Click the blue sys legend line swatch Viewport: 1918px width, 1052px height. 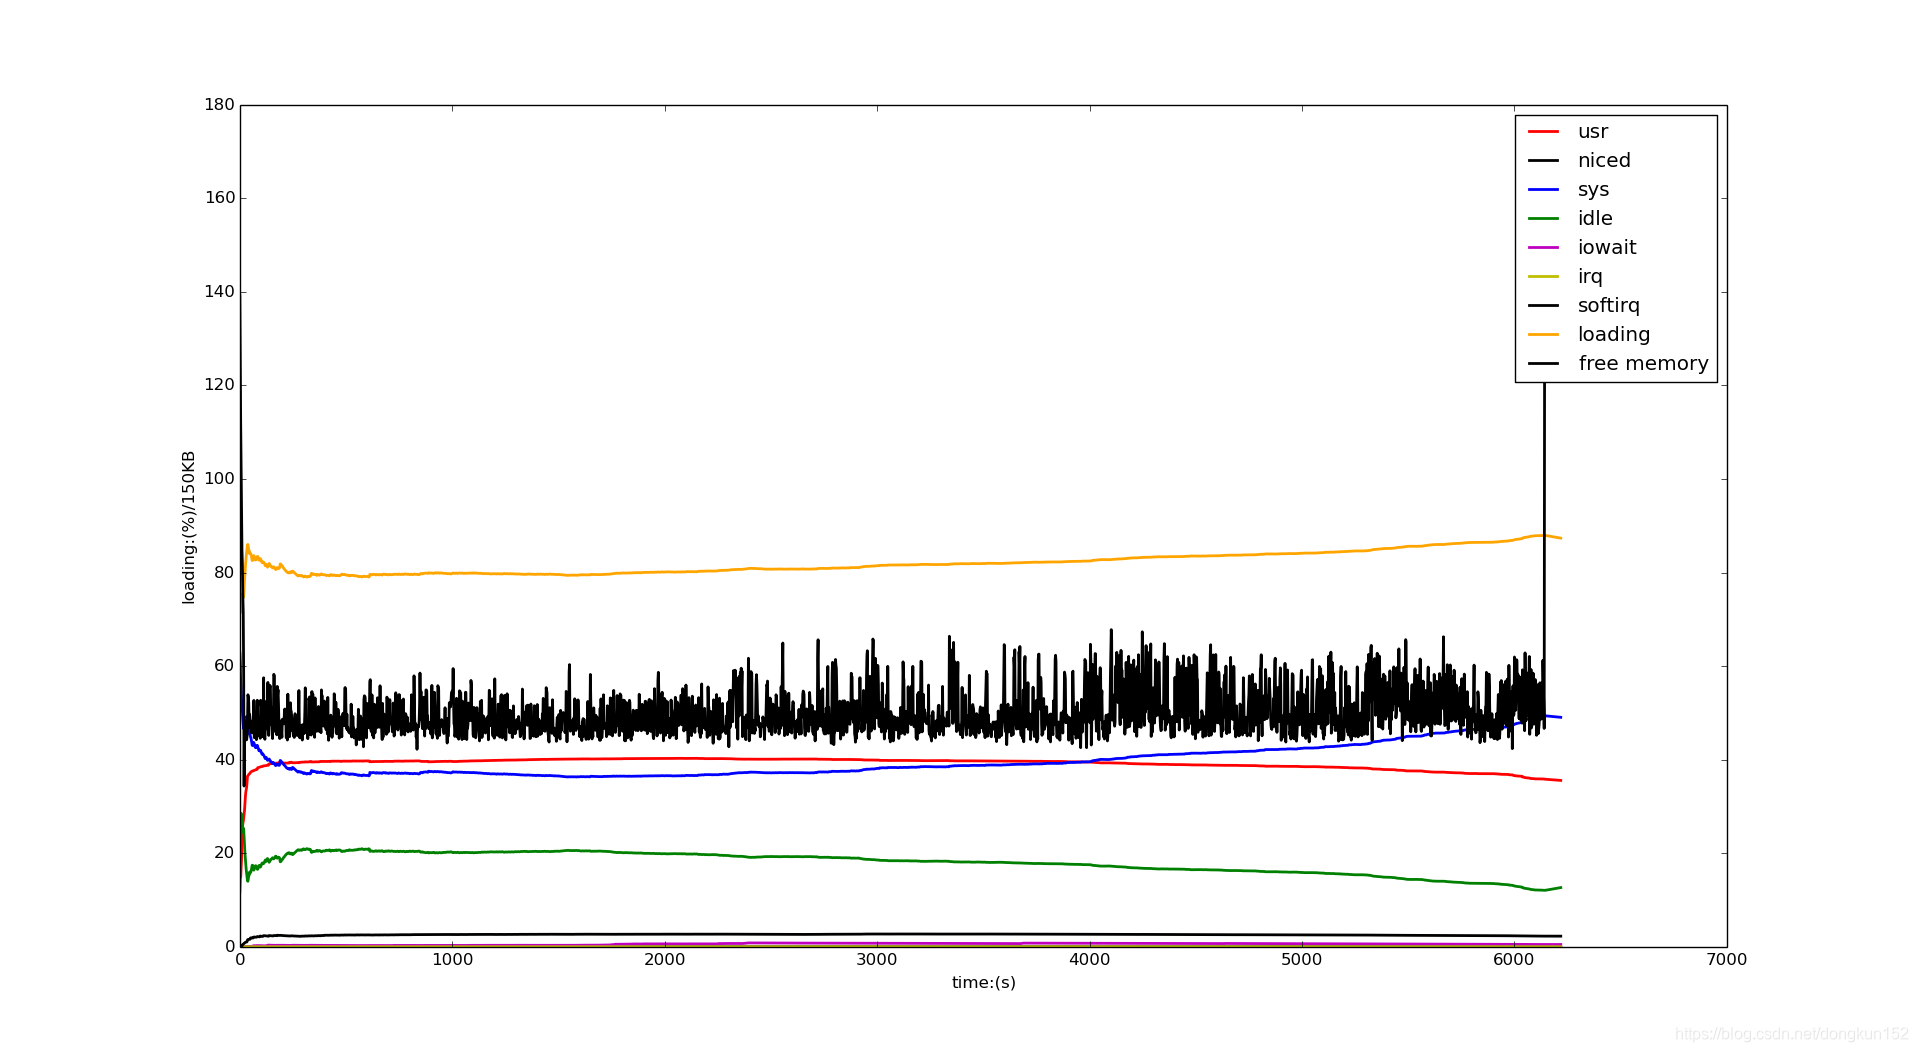[x=1543, y=190]
